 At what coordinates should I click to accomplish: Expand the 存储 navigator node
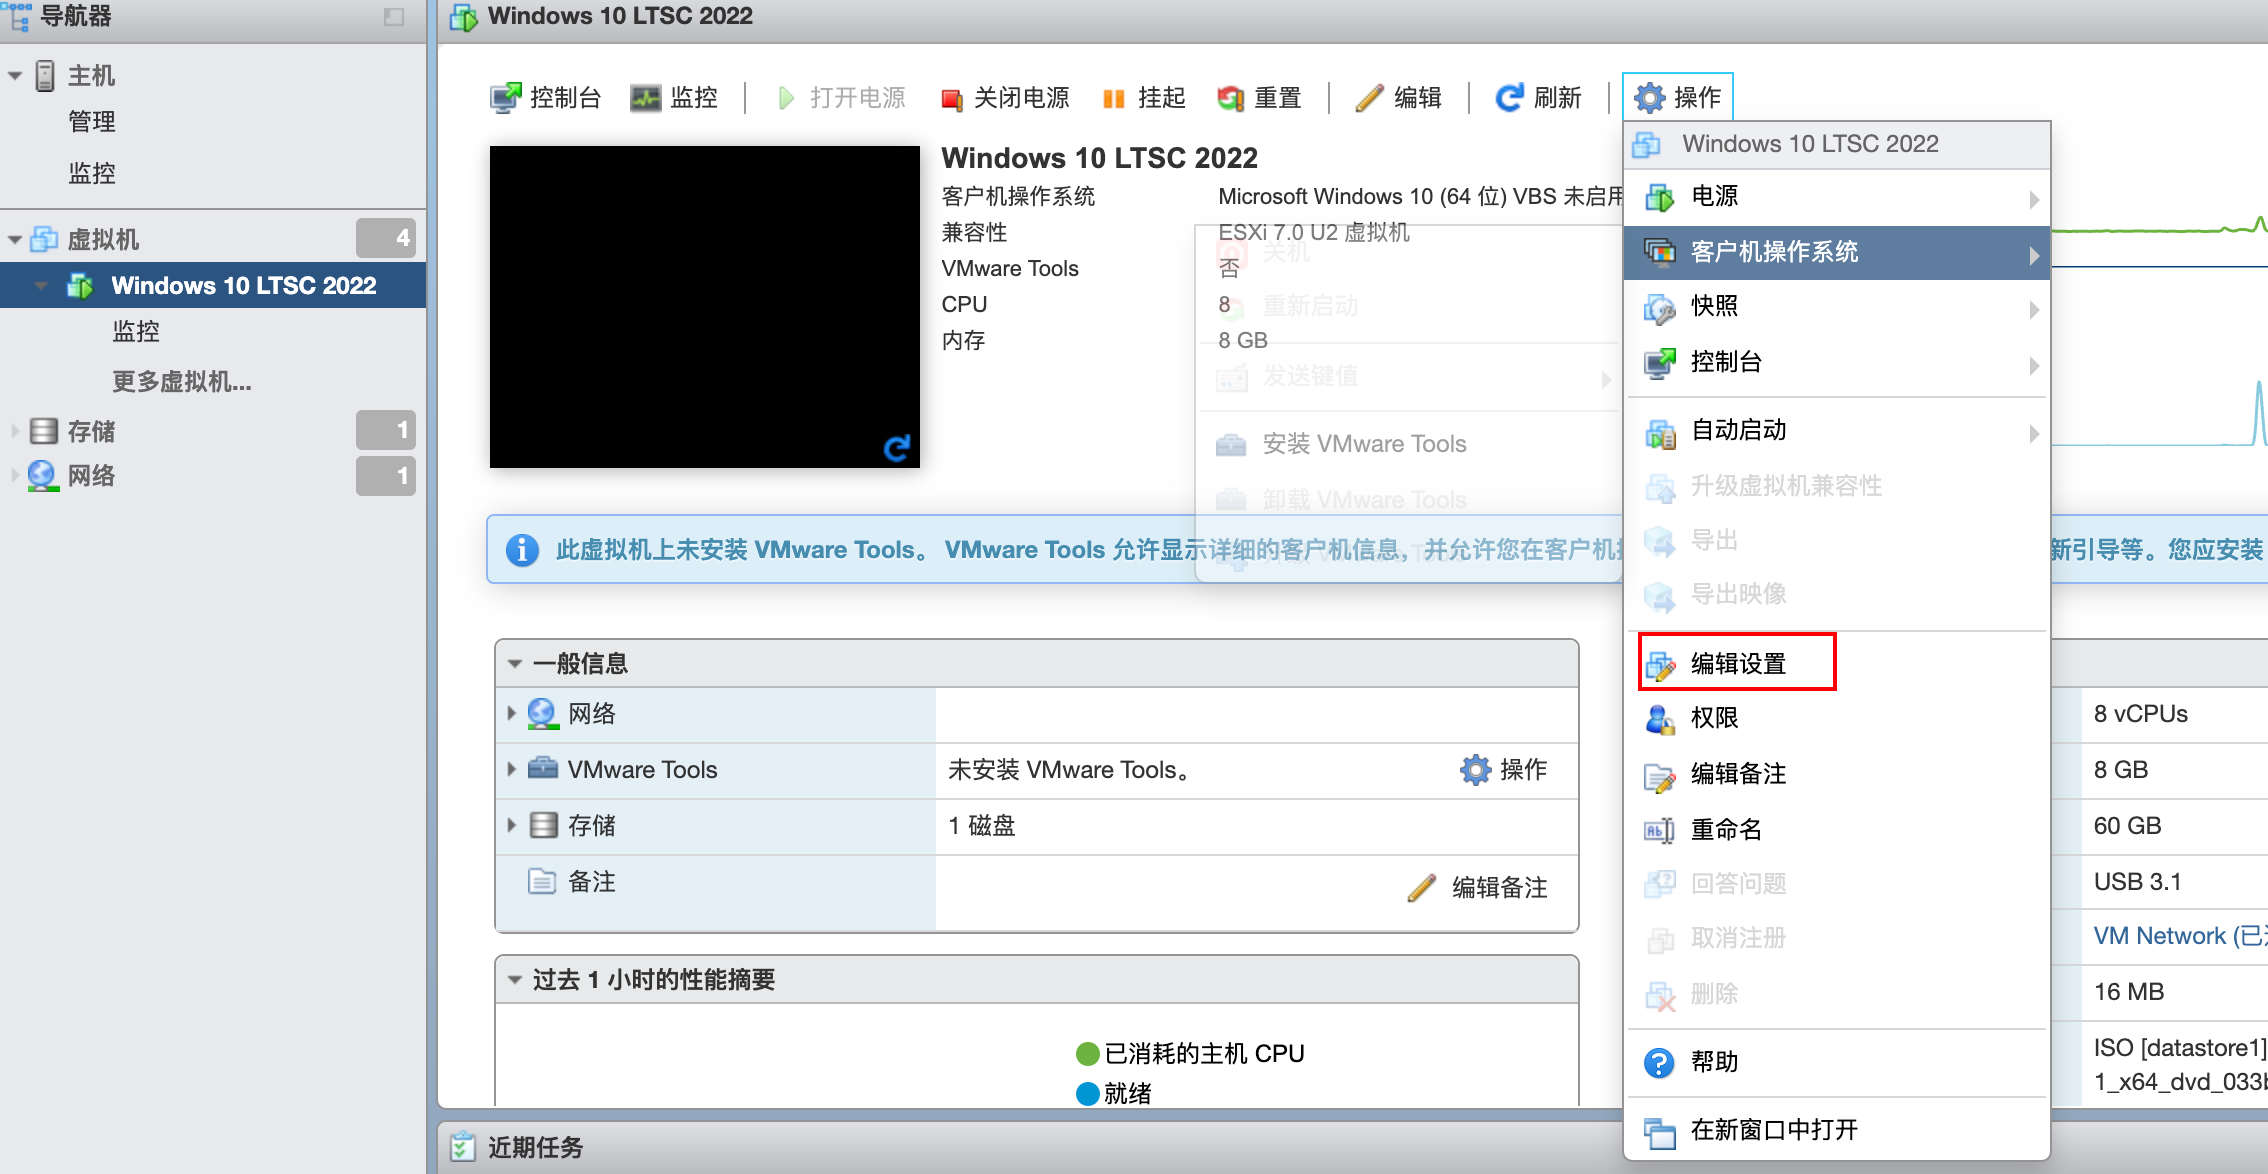(15, 432)
